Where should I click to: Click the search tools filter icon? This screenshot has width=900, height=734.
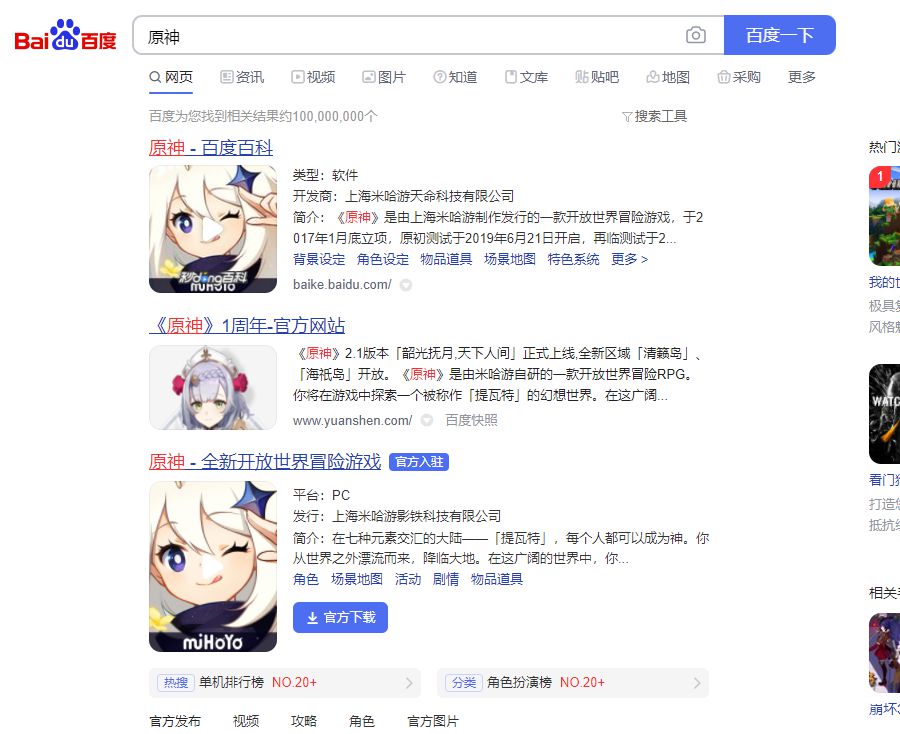627,116
